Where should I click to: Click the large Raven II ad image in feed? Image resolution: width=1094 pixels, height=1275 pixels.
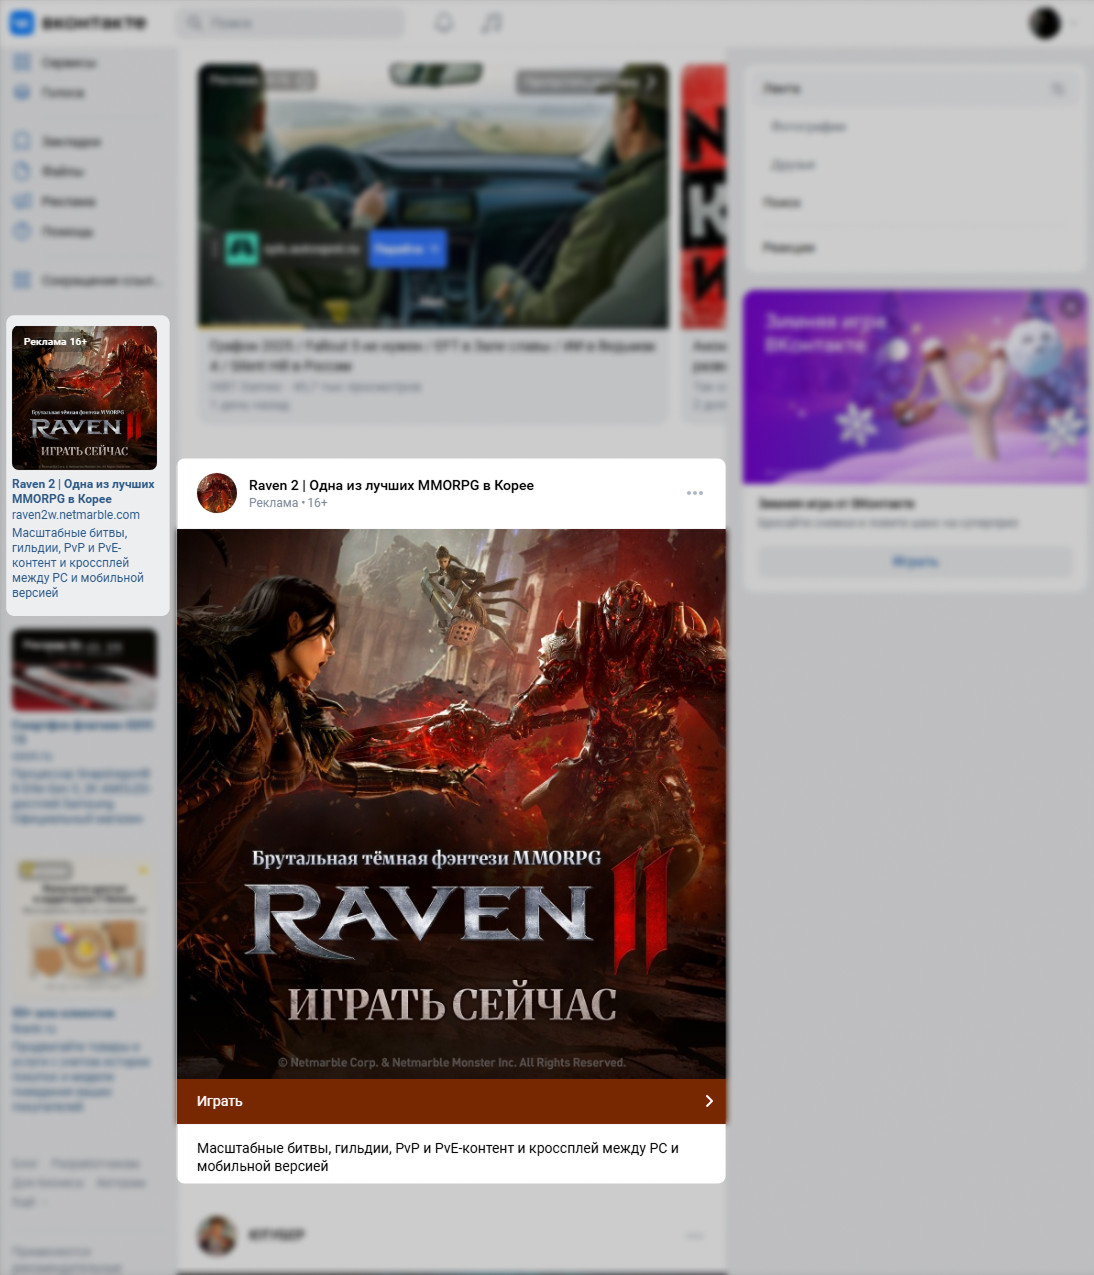(x=451, y=804)
